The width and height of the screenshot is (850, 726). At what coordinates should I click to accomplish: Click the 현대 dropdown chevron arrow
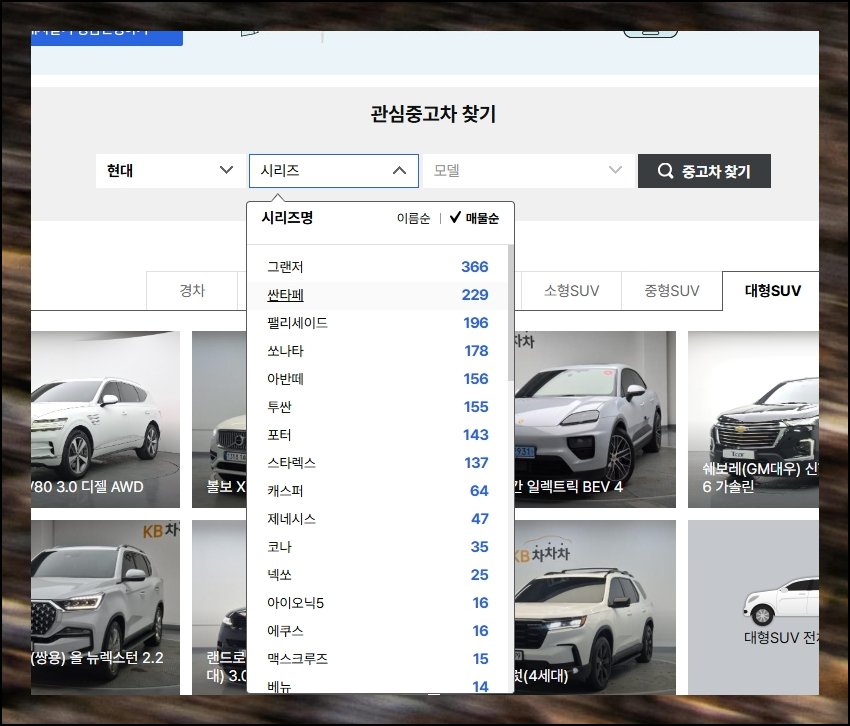point(227,170)
